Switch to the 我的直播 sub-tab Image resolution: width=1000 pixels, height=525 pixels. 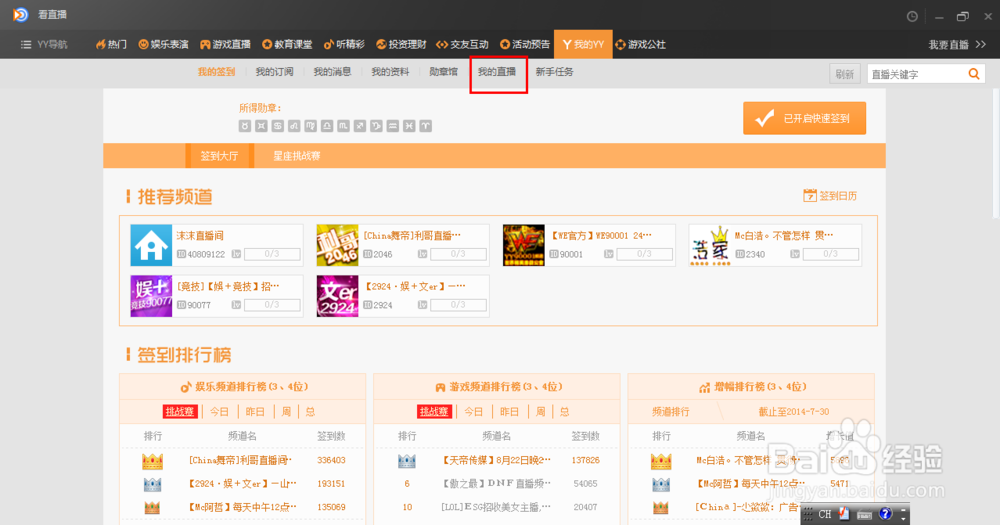[x=497, y=72]
